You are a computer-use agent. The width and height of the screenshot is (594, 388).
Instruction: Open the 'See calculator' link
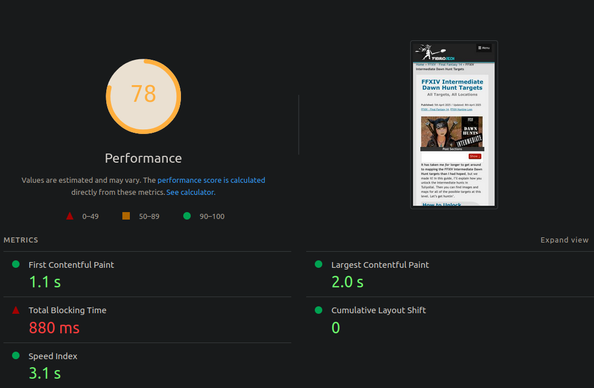pos(190,192)
